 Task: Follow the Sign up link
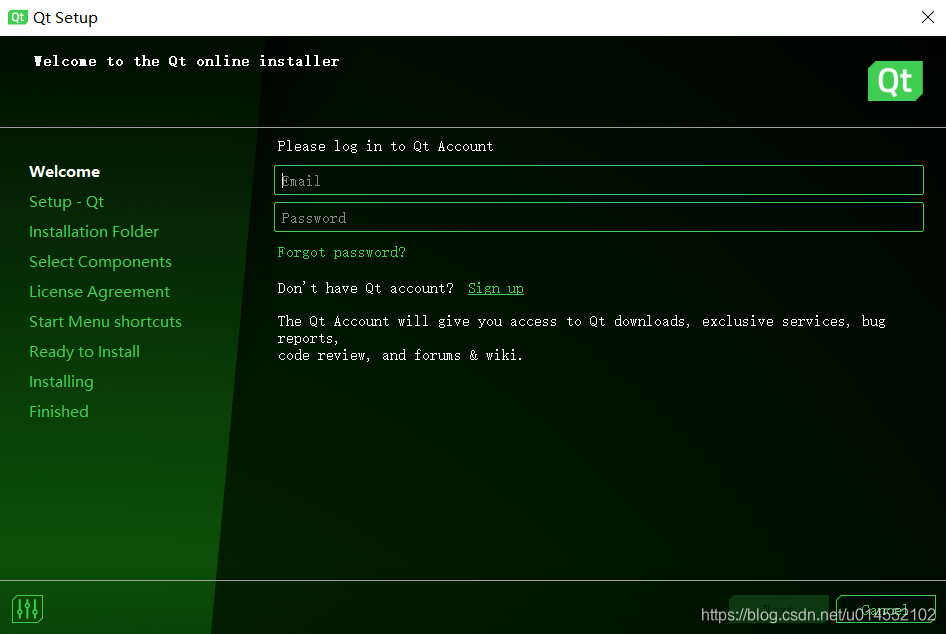496,288
